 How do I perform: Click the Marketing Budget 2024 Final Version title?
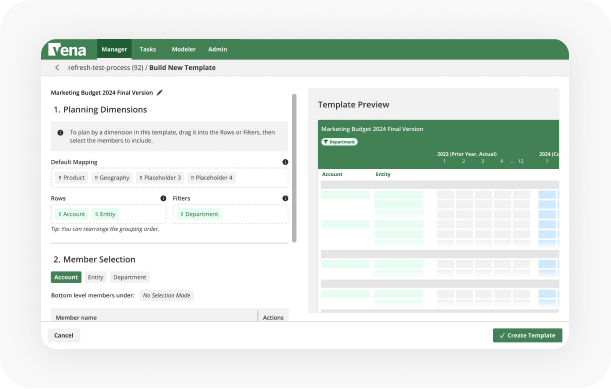click(x=102, y=92)
